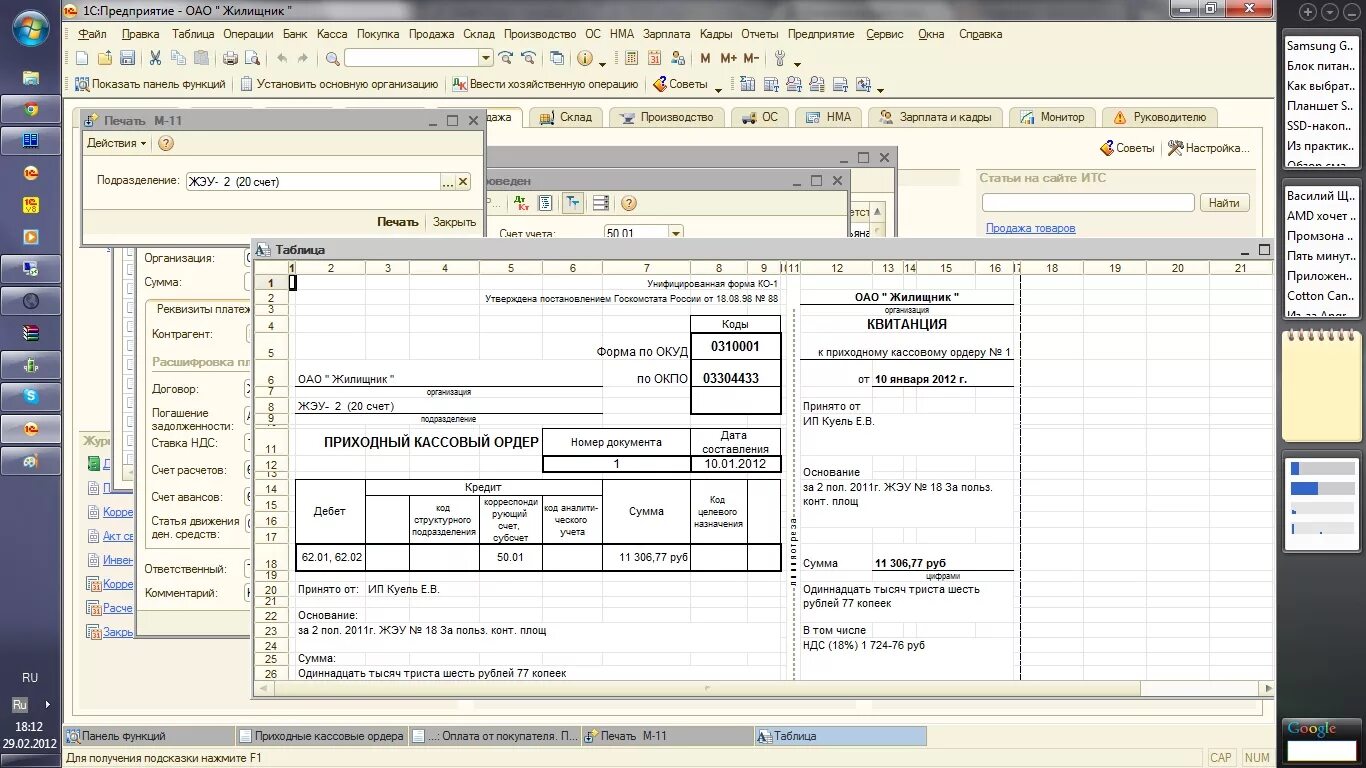Click the help question icon in document toolbar

click(629, 203)
